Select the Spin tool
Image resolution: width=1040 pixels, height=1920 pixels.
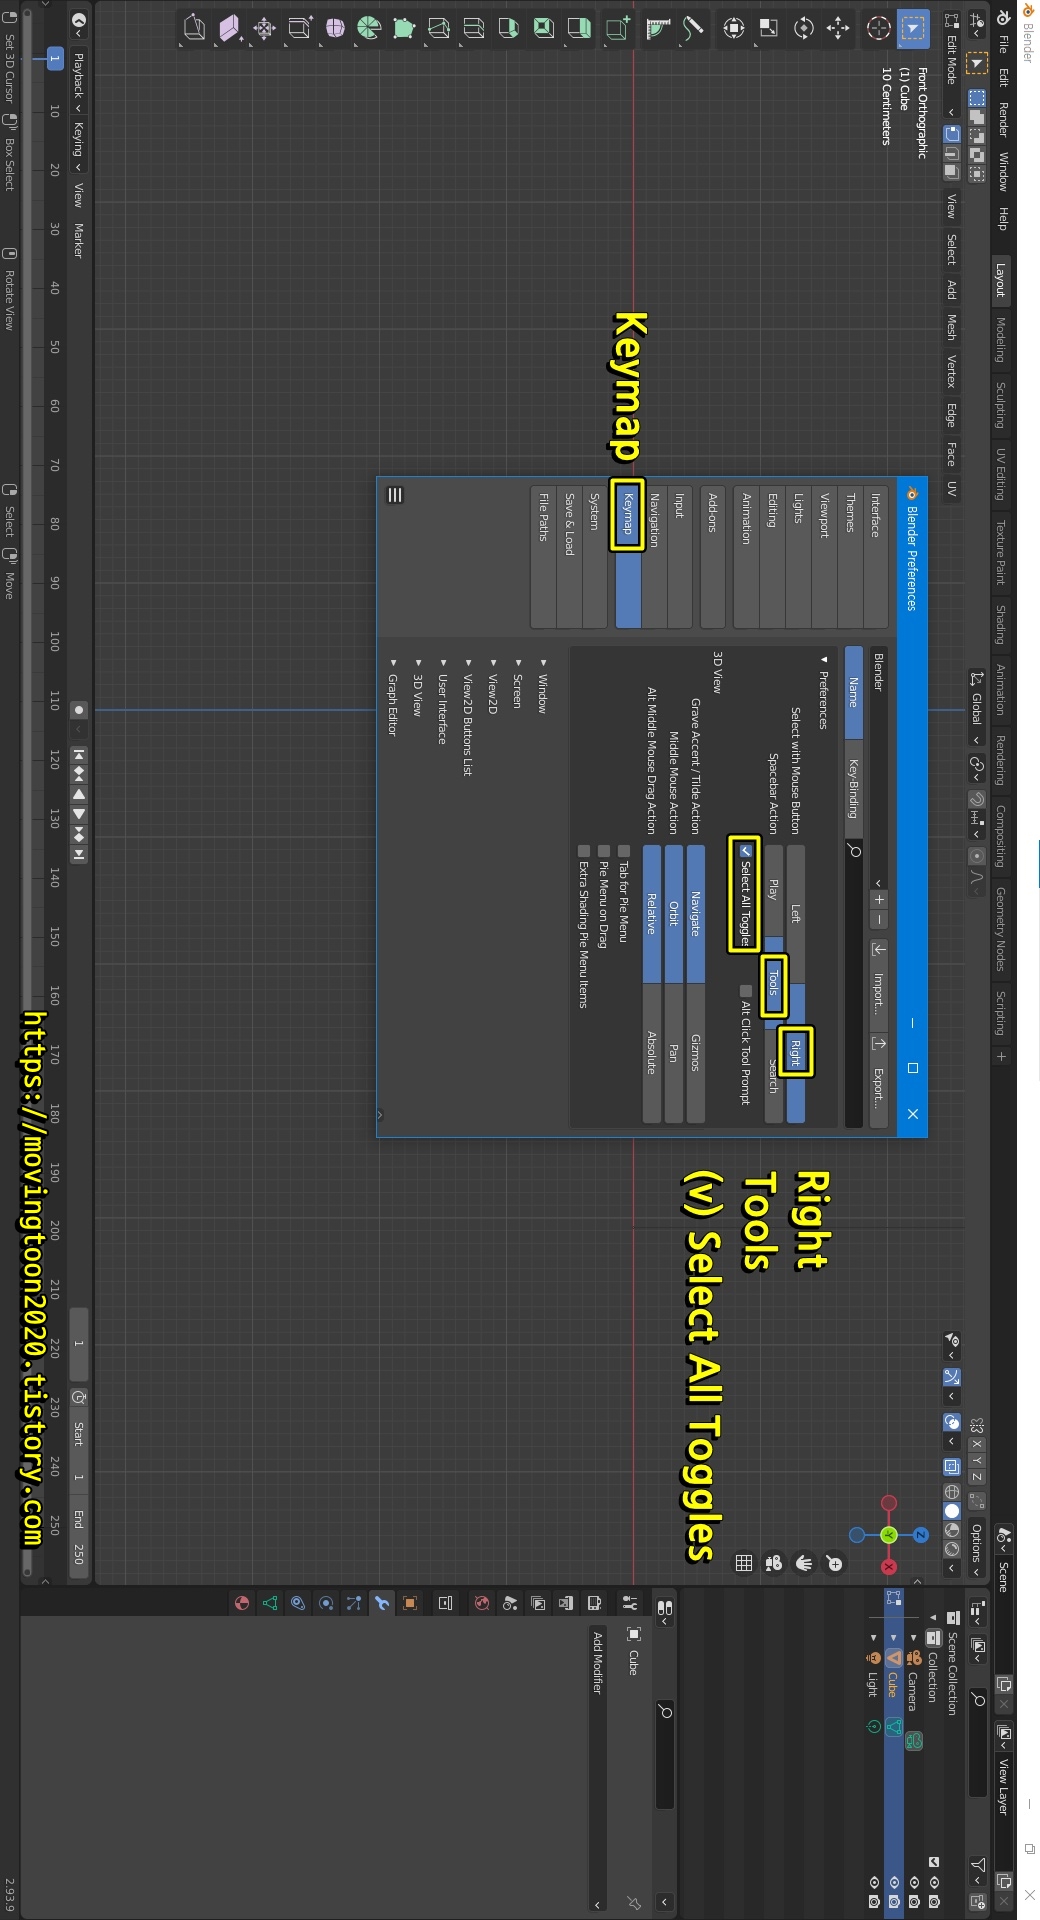pyautogui.click(x=368, y=28)
